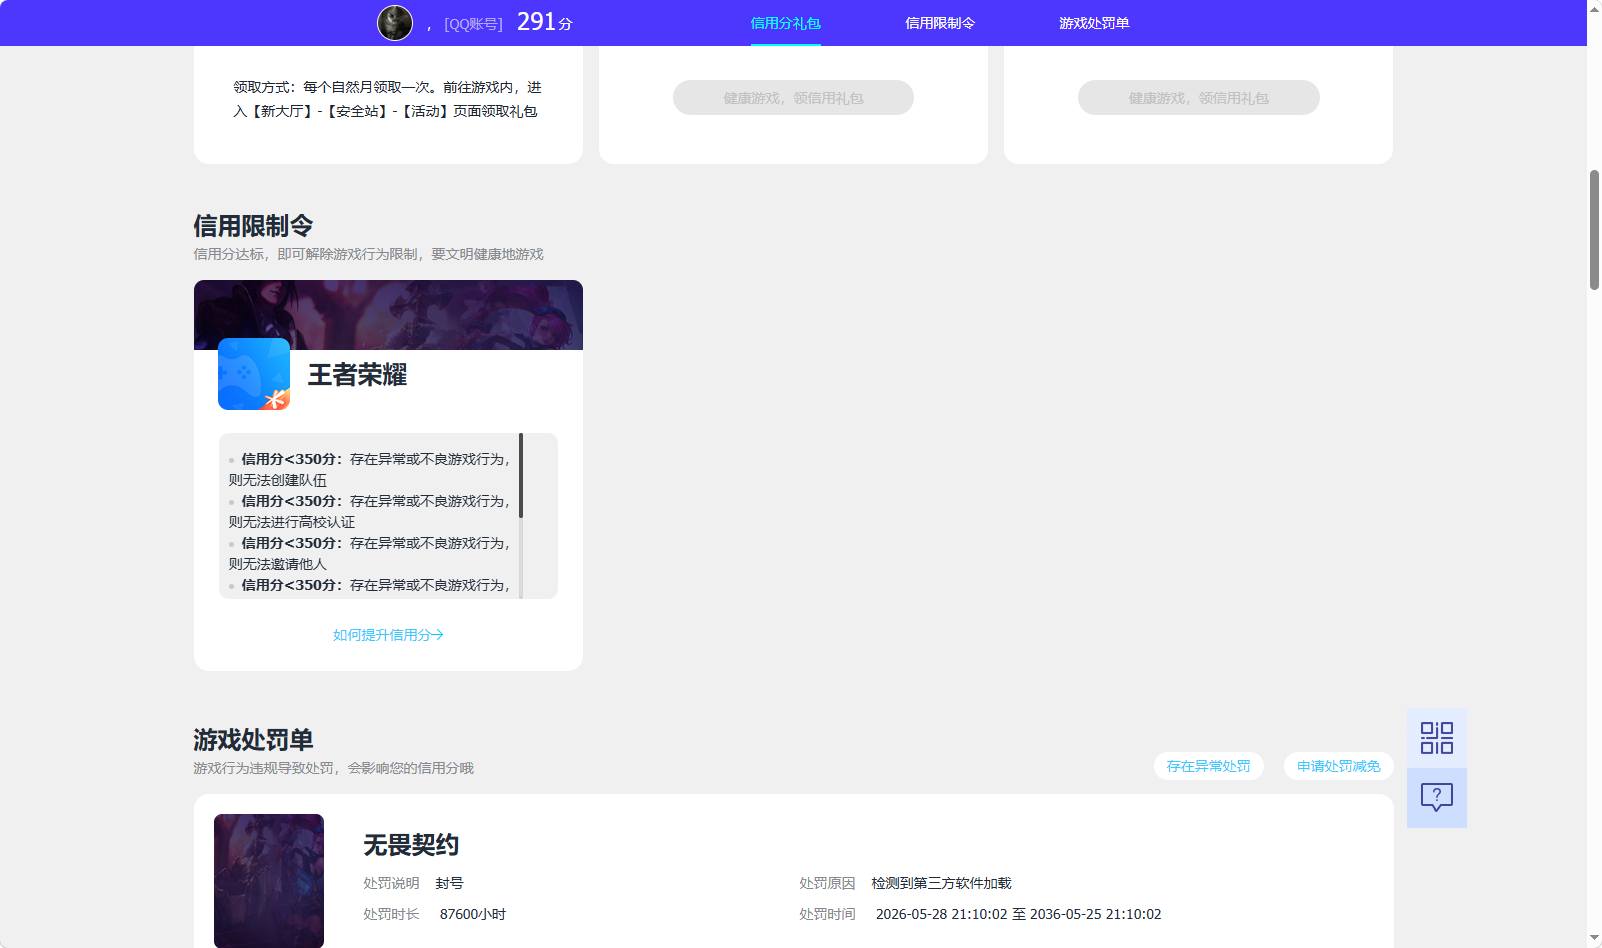
Task: Click 游戏行为违规导致处罚 subtitle text
Action: point(333,768)
